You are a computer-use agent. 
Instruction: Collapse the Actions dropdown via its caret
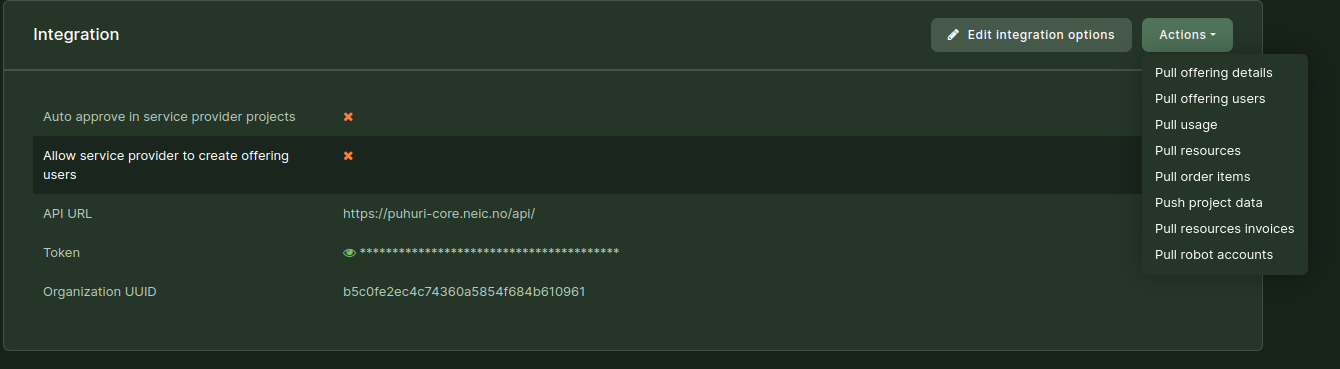1213,35
